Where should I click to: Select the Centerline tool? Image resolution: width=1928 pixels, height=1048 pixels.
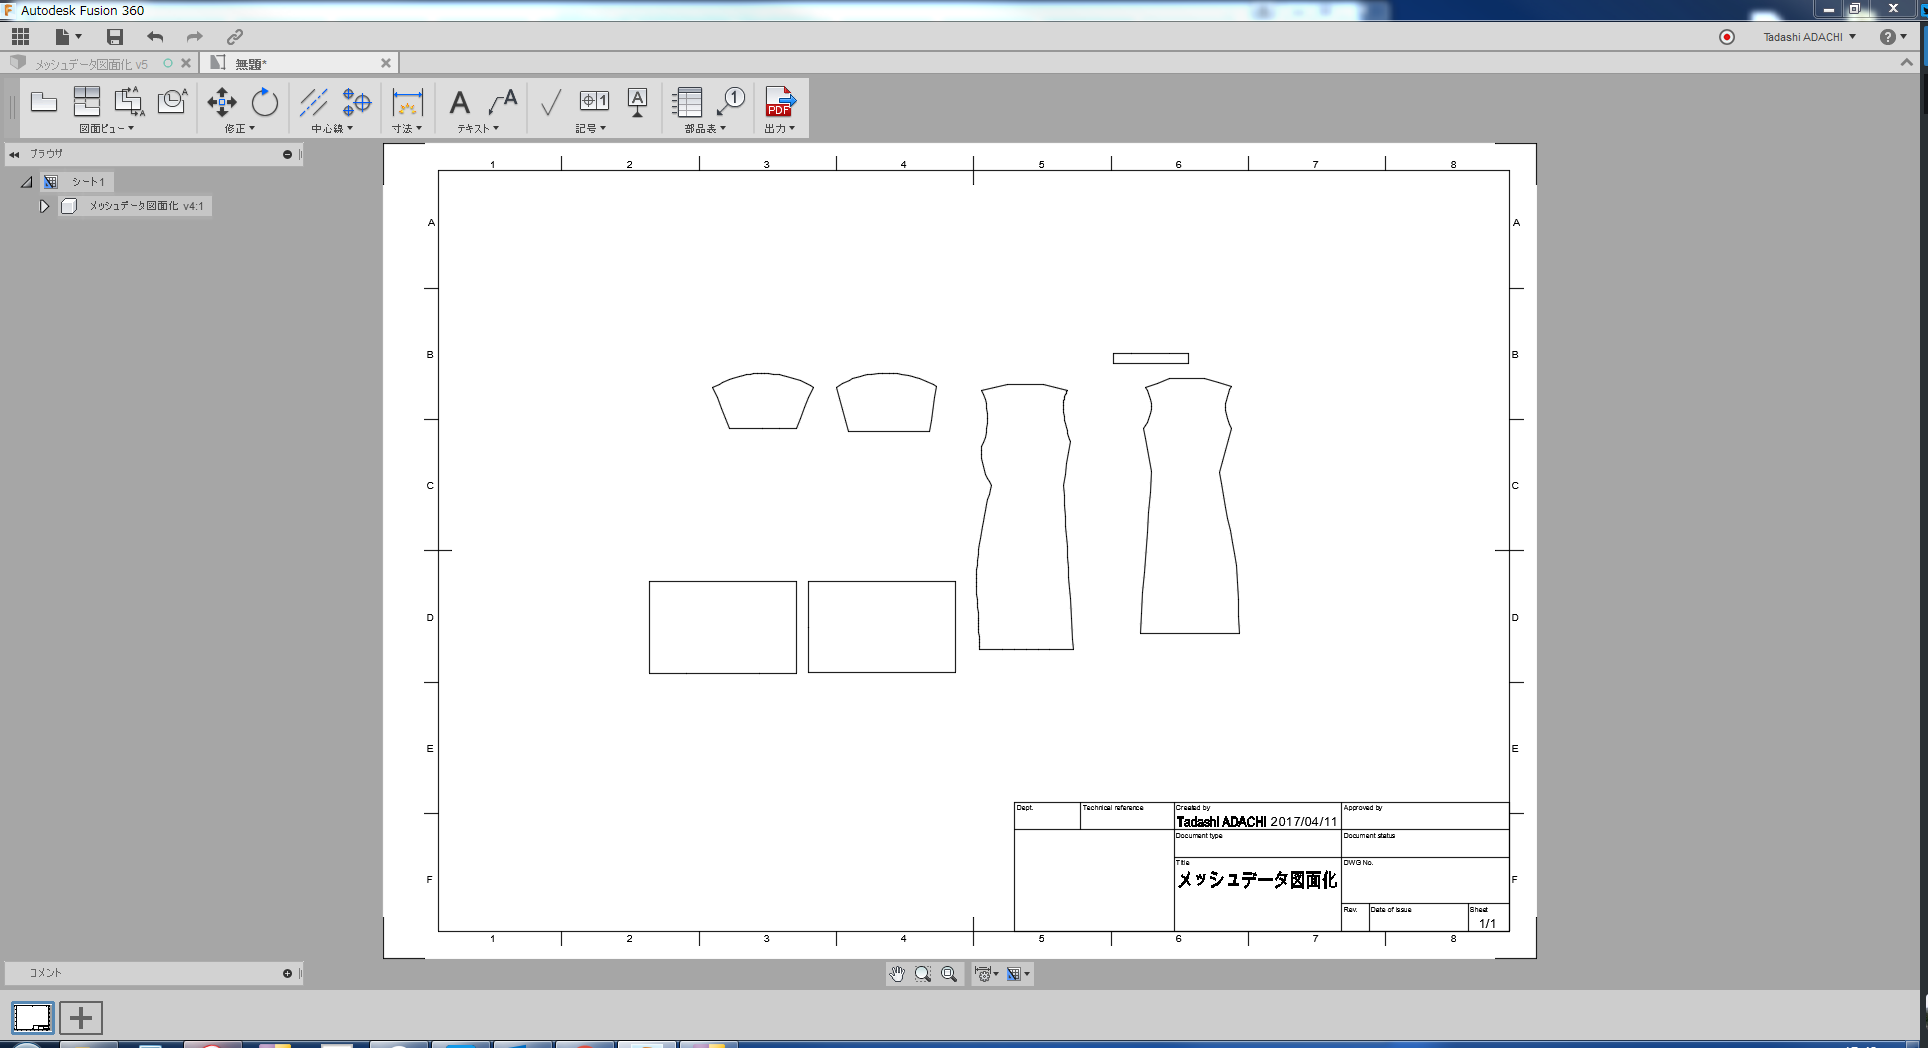pos(313,102)
